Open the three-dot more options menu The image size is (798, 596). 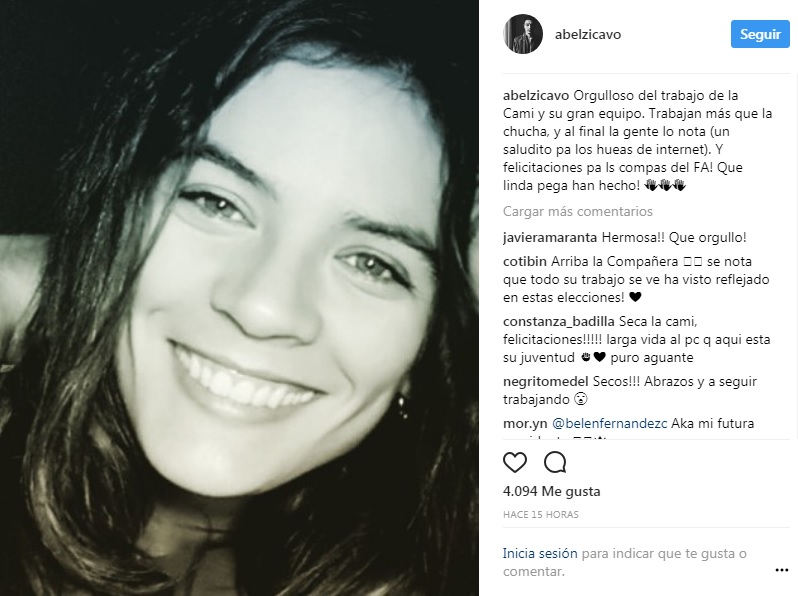[782, 570]
